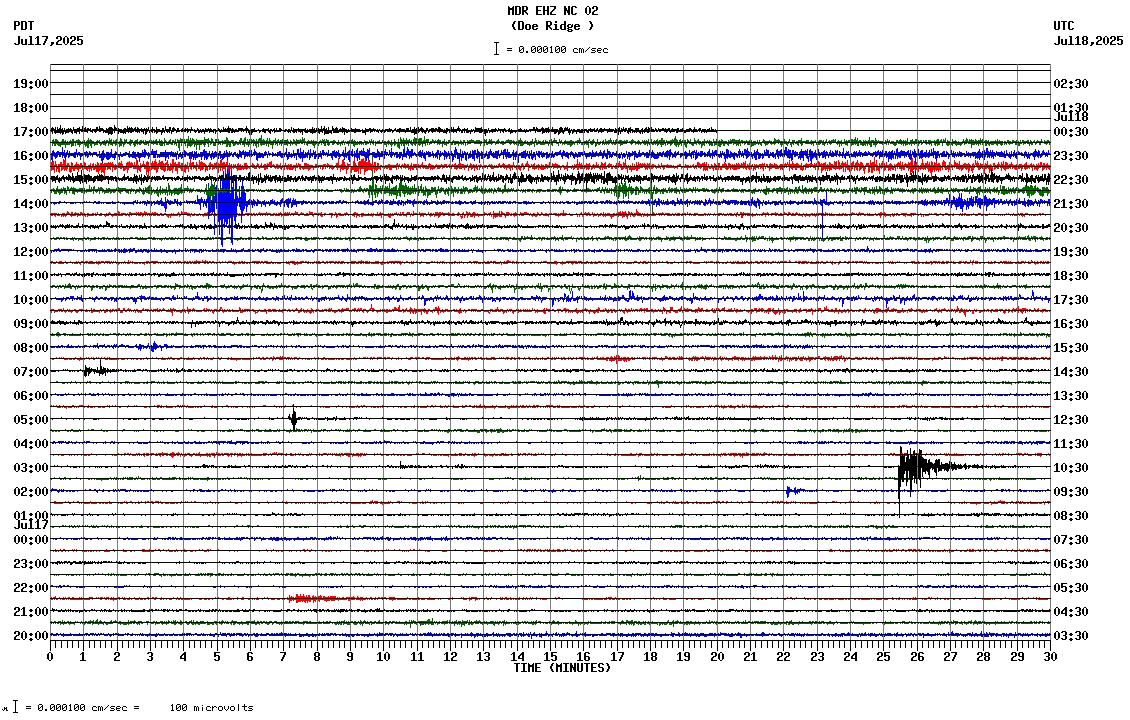
Task: Click the '02:30' UTC row label
Action: click(1071, 84)
